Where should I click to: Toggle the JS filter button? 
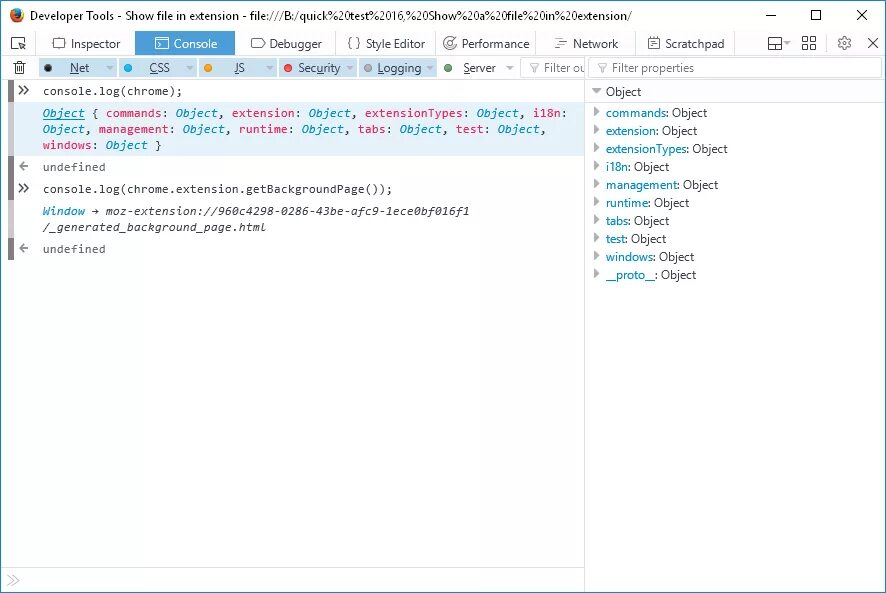click(231, 68)
